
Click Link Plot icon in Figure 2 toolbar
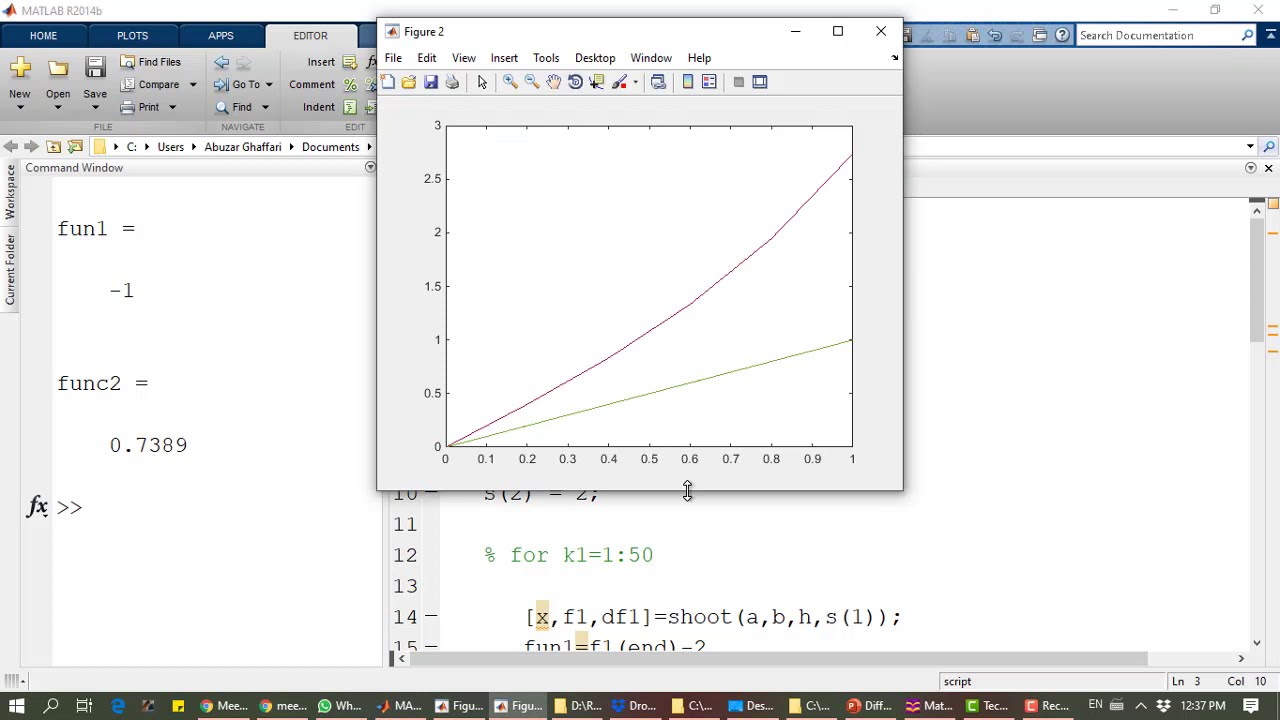(658, 82)
